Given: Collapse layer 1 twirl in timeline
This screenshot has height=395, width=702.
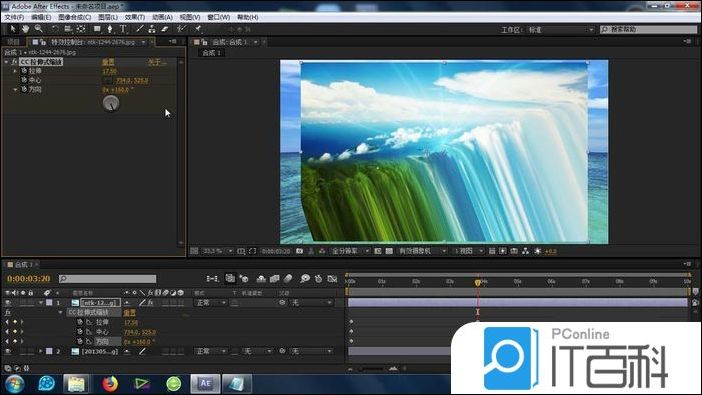Looking at the screenshot, I should pos(41,303).
